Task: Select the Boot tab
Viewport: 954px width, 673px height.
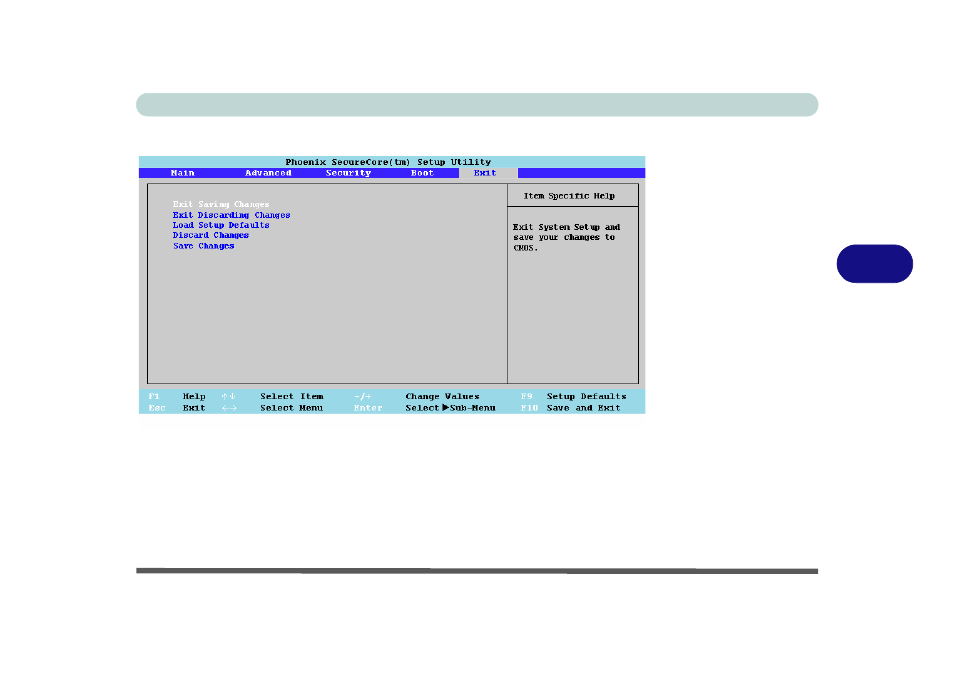Action: pos(422,173)
